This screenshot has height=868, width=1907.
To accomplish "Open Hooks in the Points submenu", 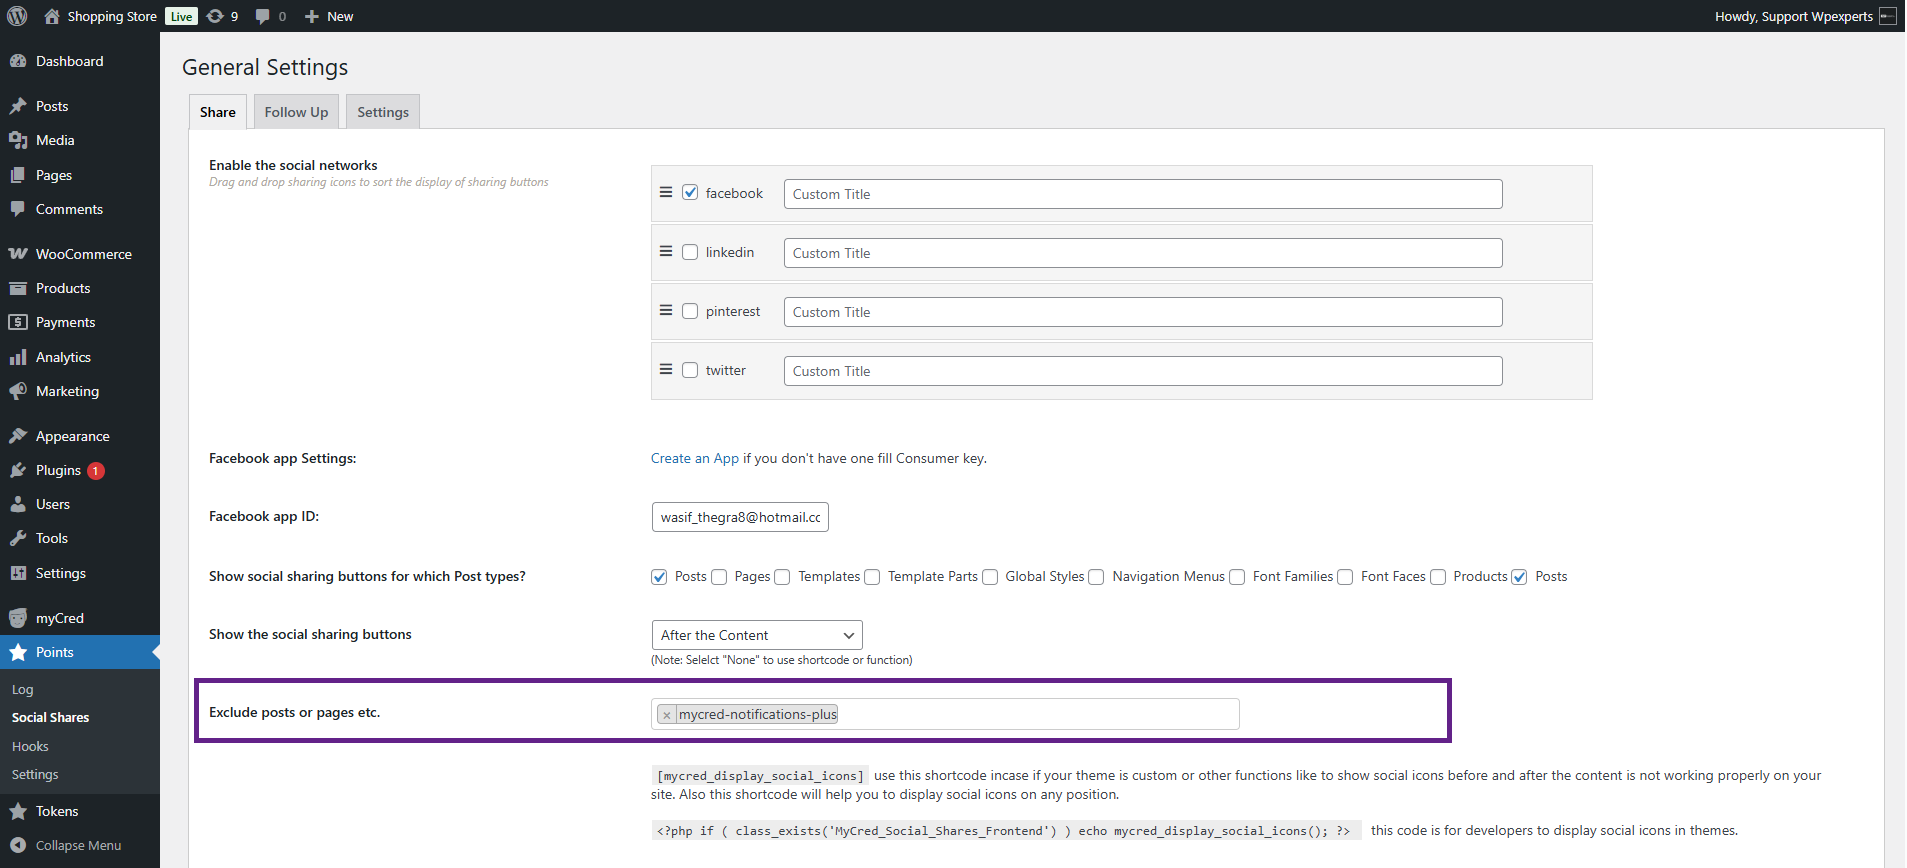I will coord(30,746).
